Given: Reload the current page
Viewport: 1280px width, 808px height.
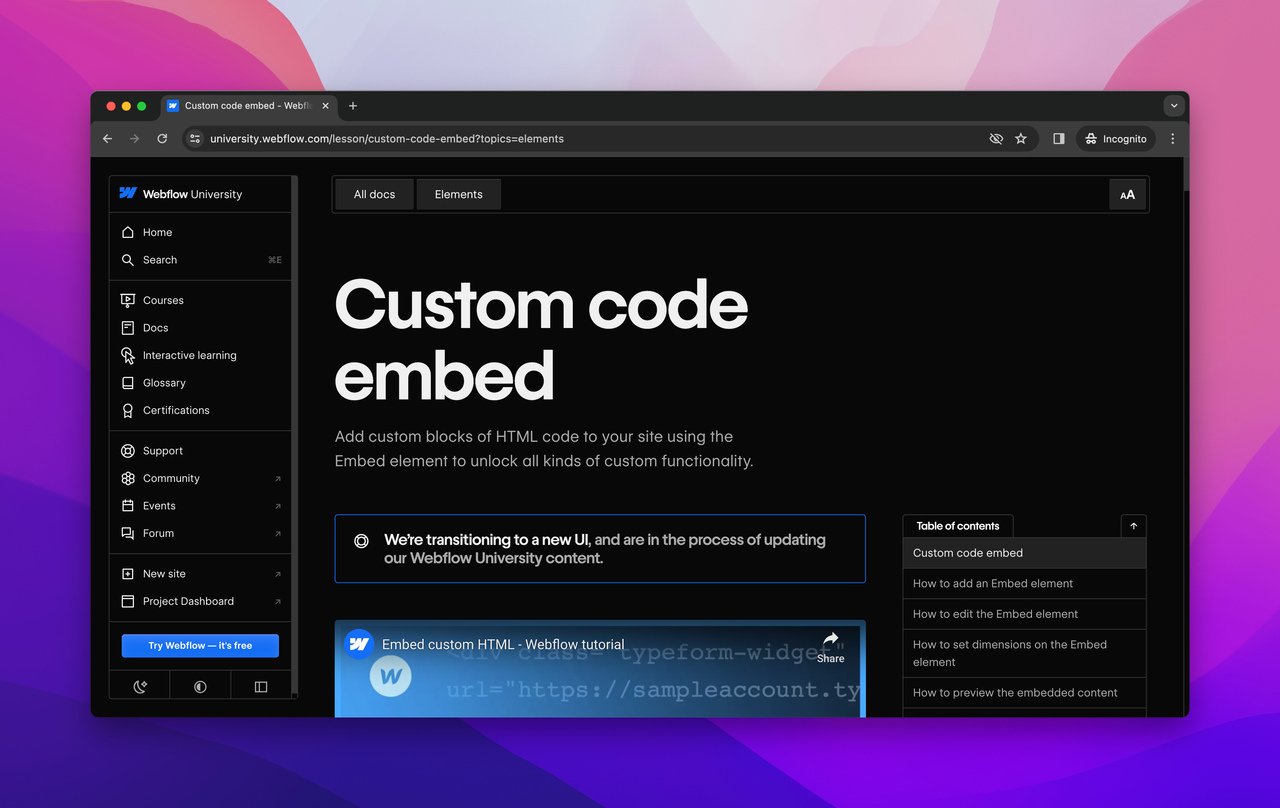Looking at the screenshot, I should coord(162,139).
